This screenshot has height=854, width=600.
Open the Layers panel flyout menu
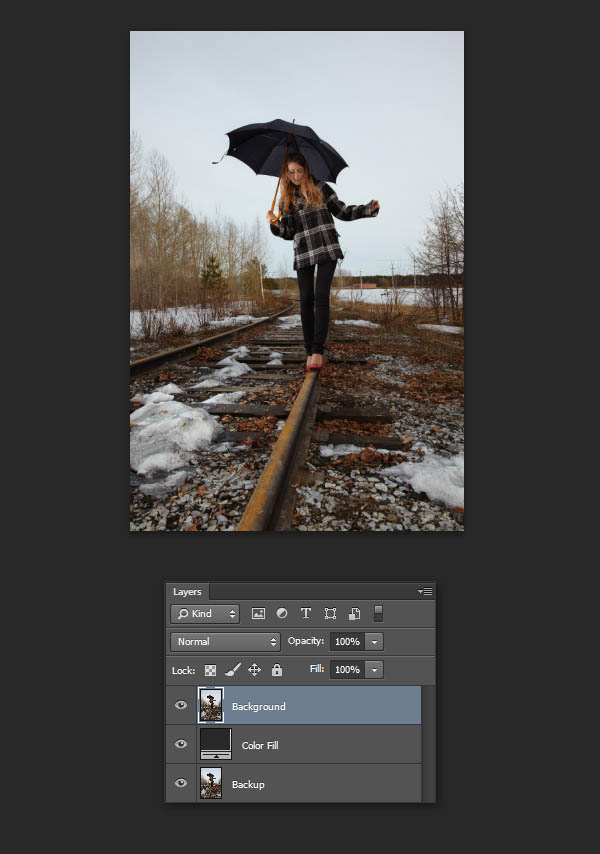(424, 592)
